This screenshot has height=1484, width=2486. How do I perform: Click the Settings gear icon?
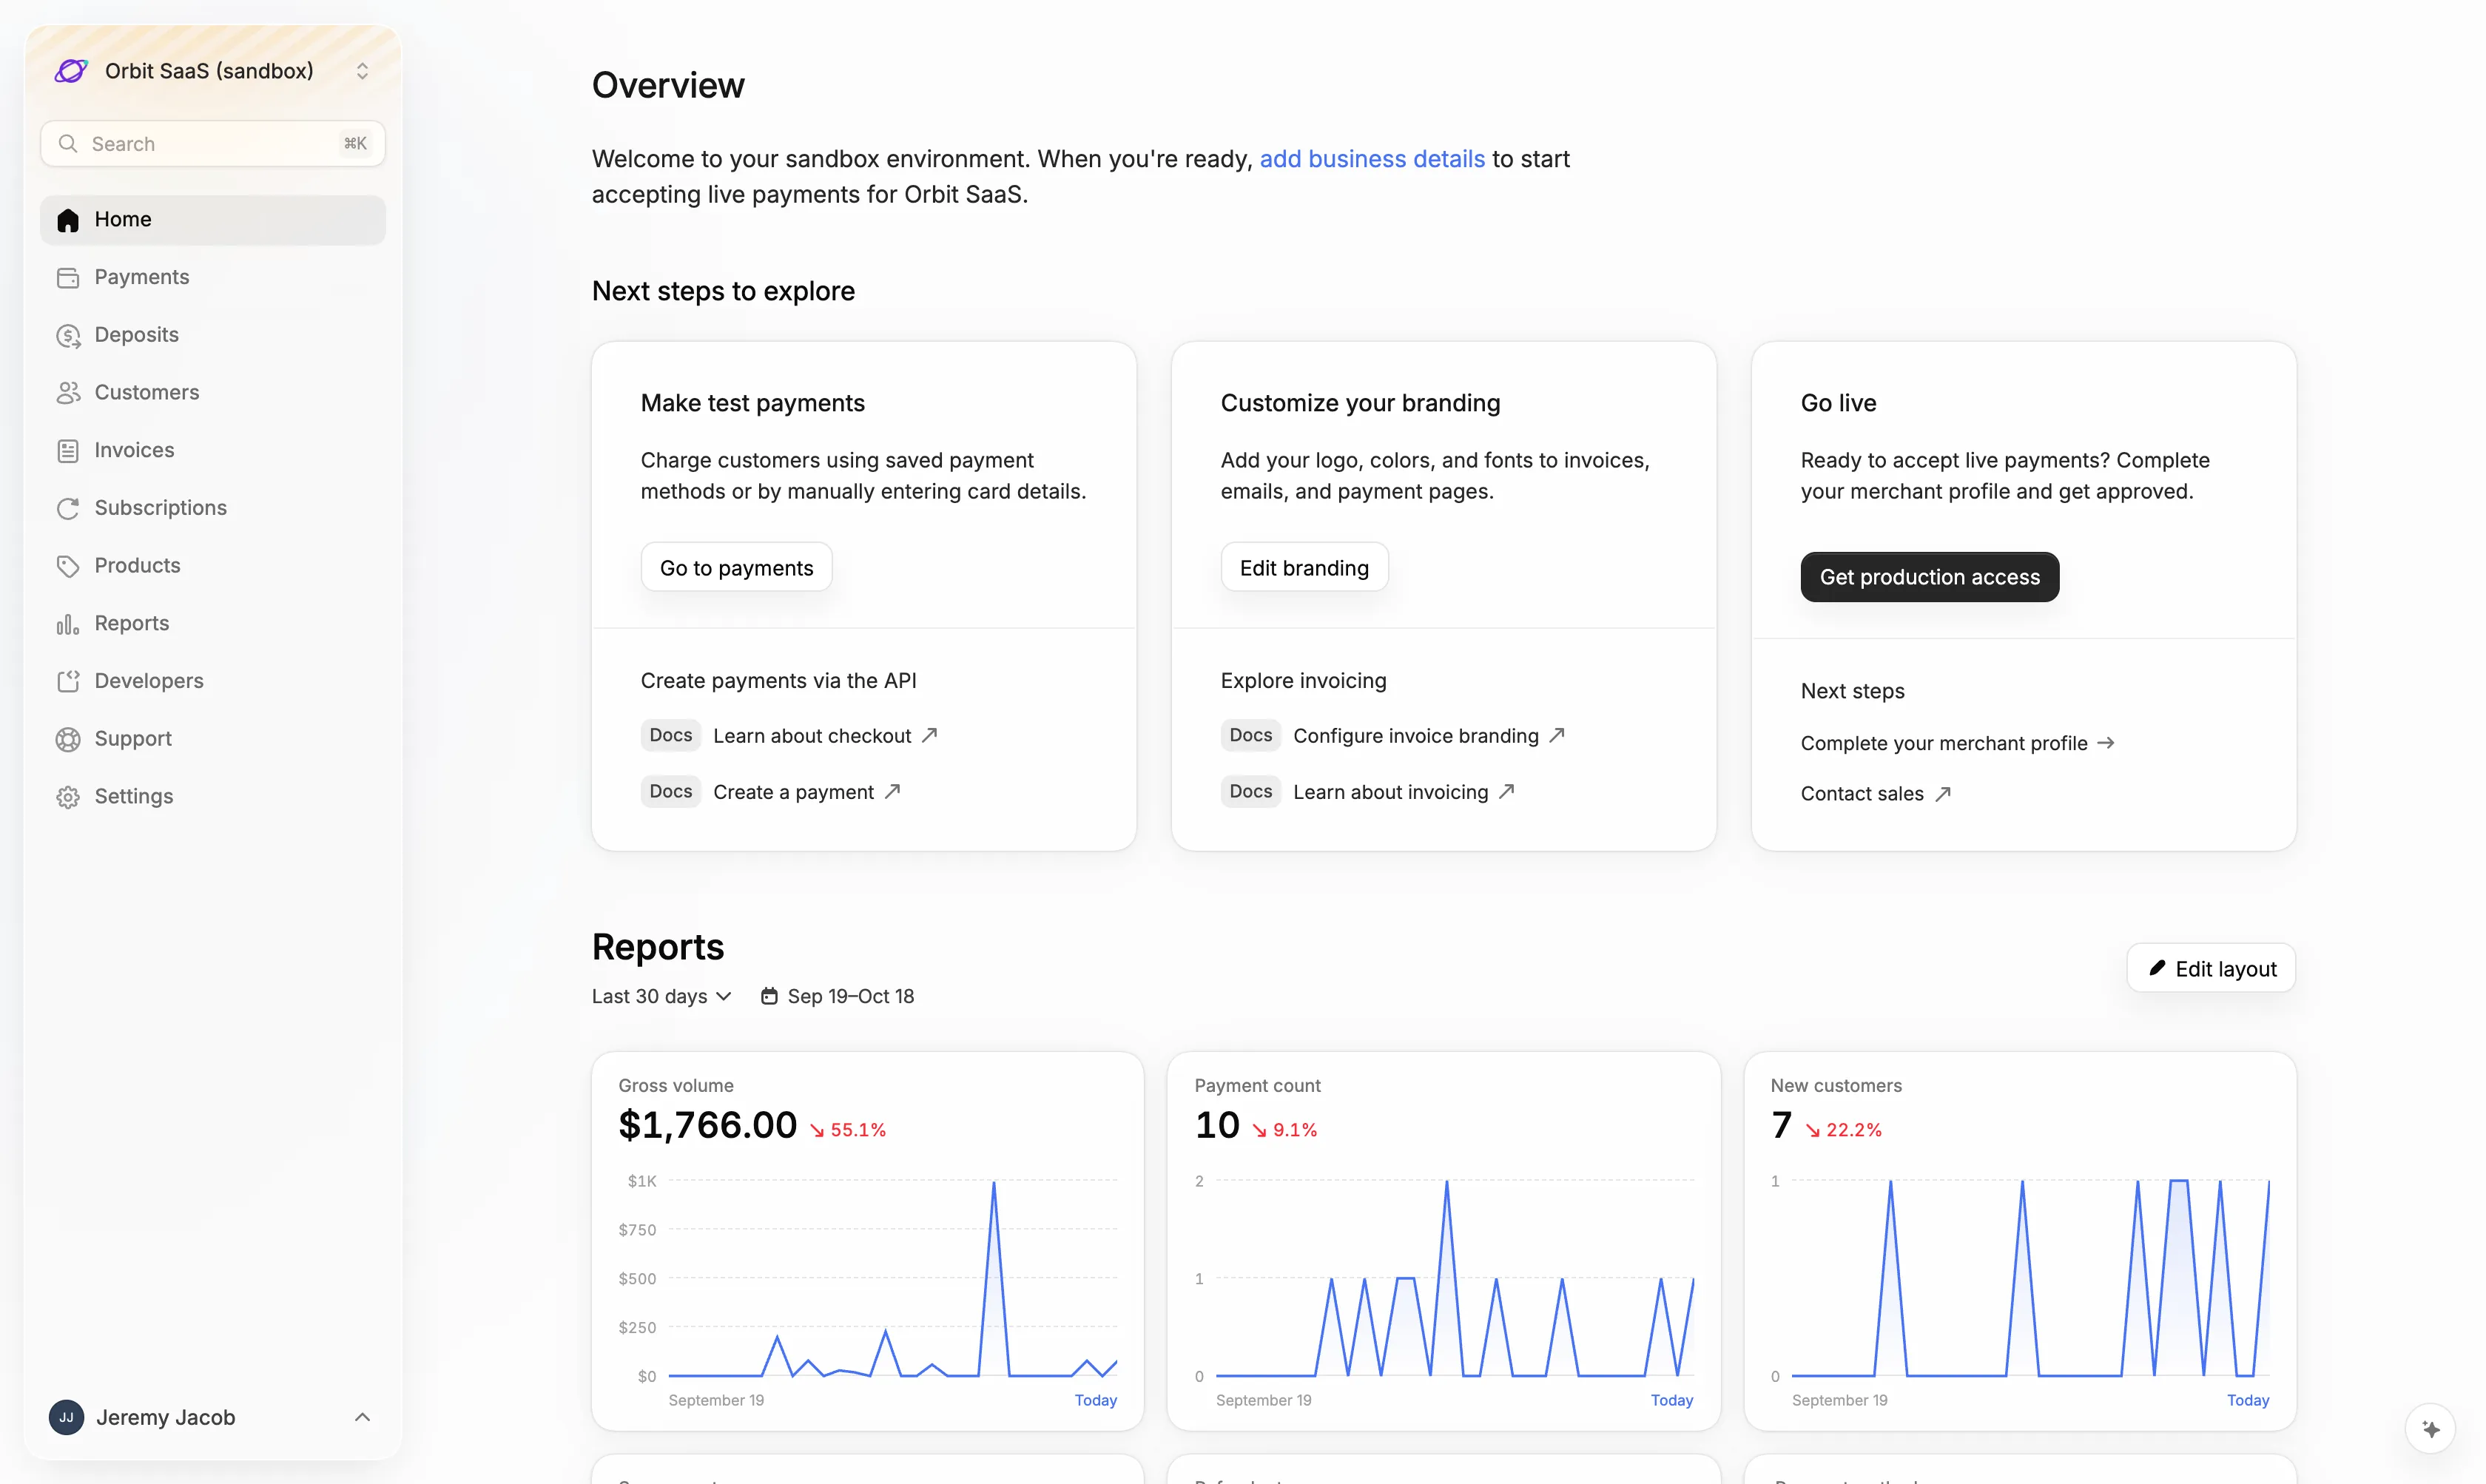coord(68,797)
